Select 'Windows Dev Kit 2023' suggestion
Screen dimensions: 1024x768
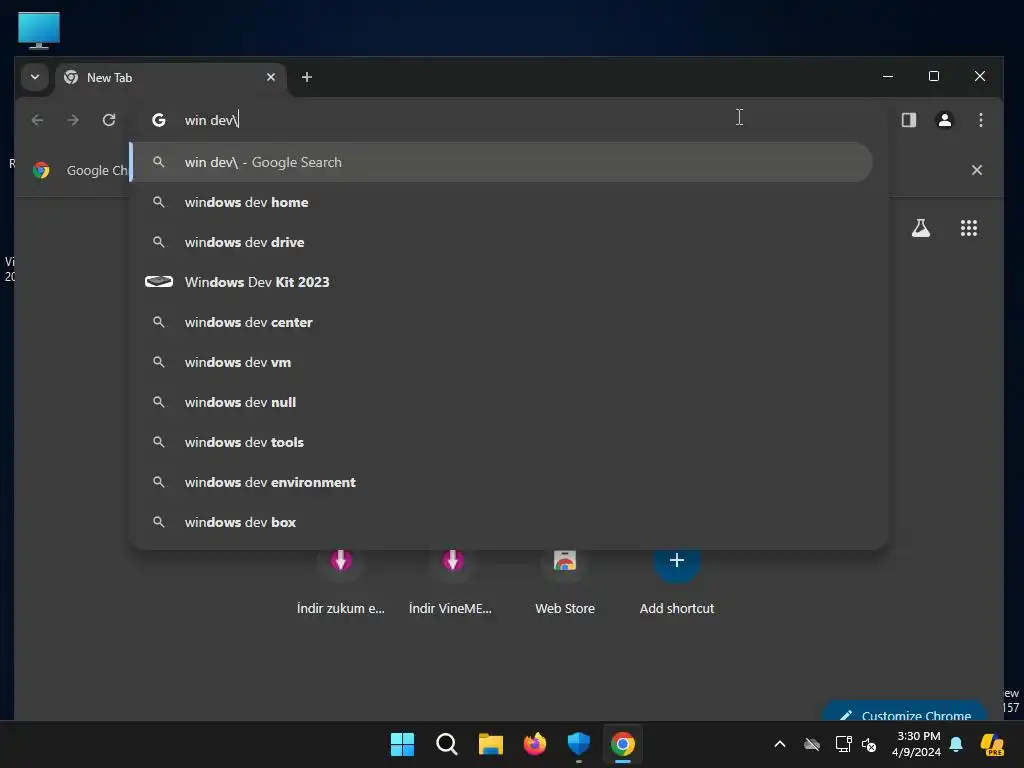tap(501, 282)
